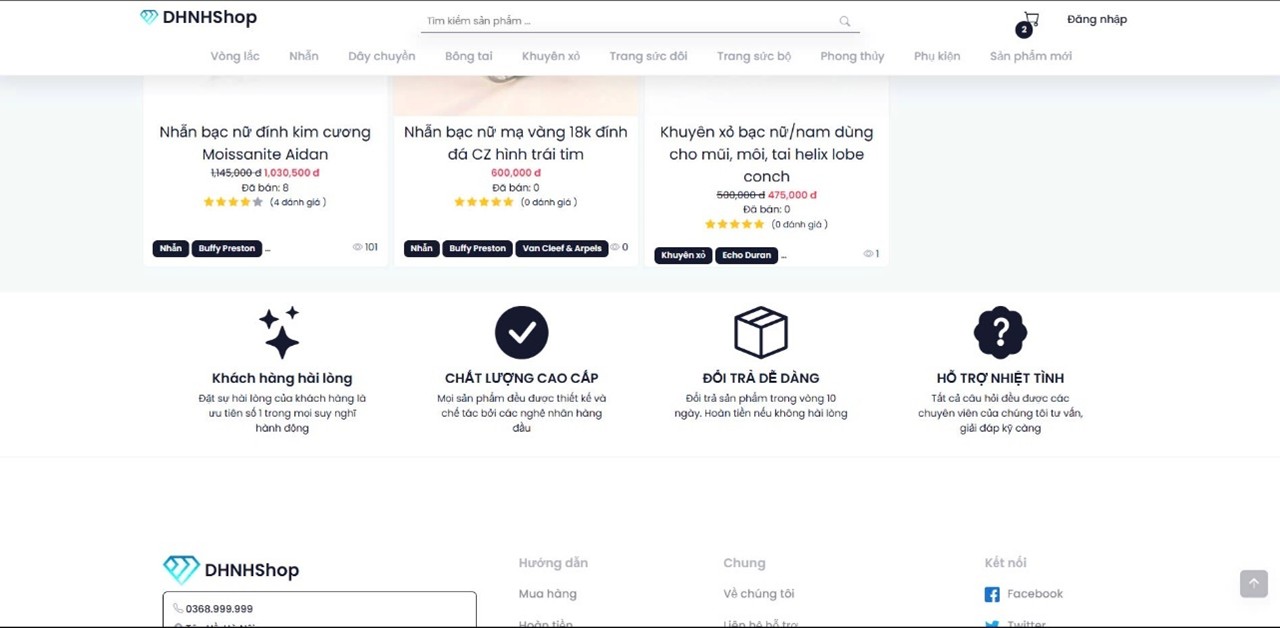Click the return box icon
This screenshot has height=628, width=1280.
point(761,332)
